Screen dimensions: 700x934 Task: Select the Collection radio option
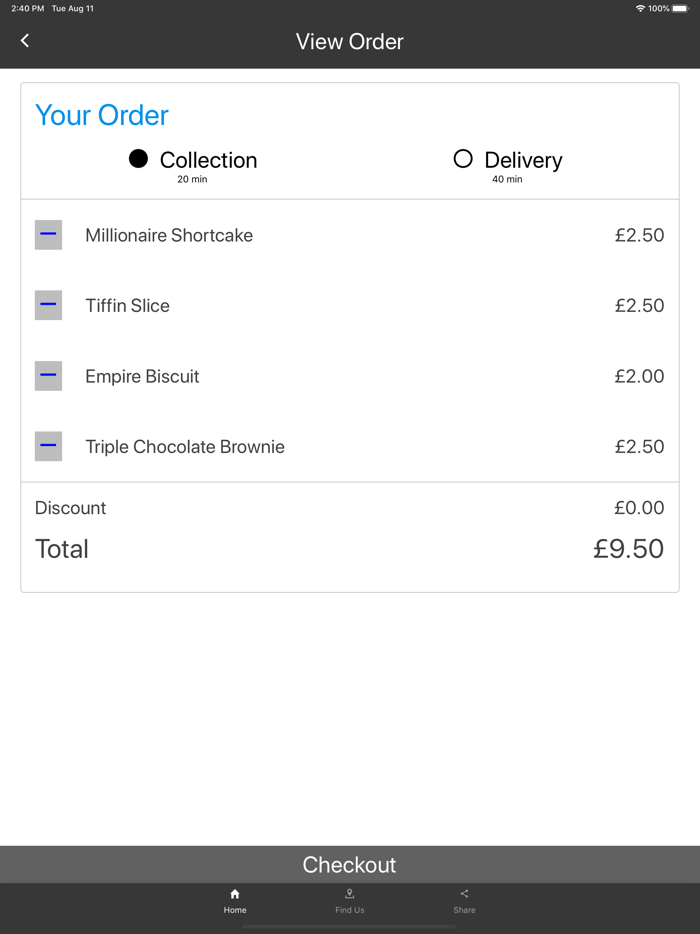pos(139,159)
